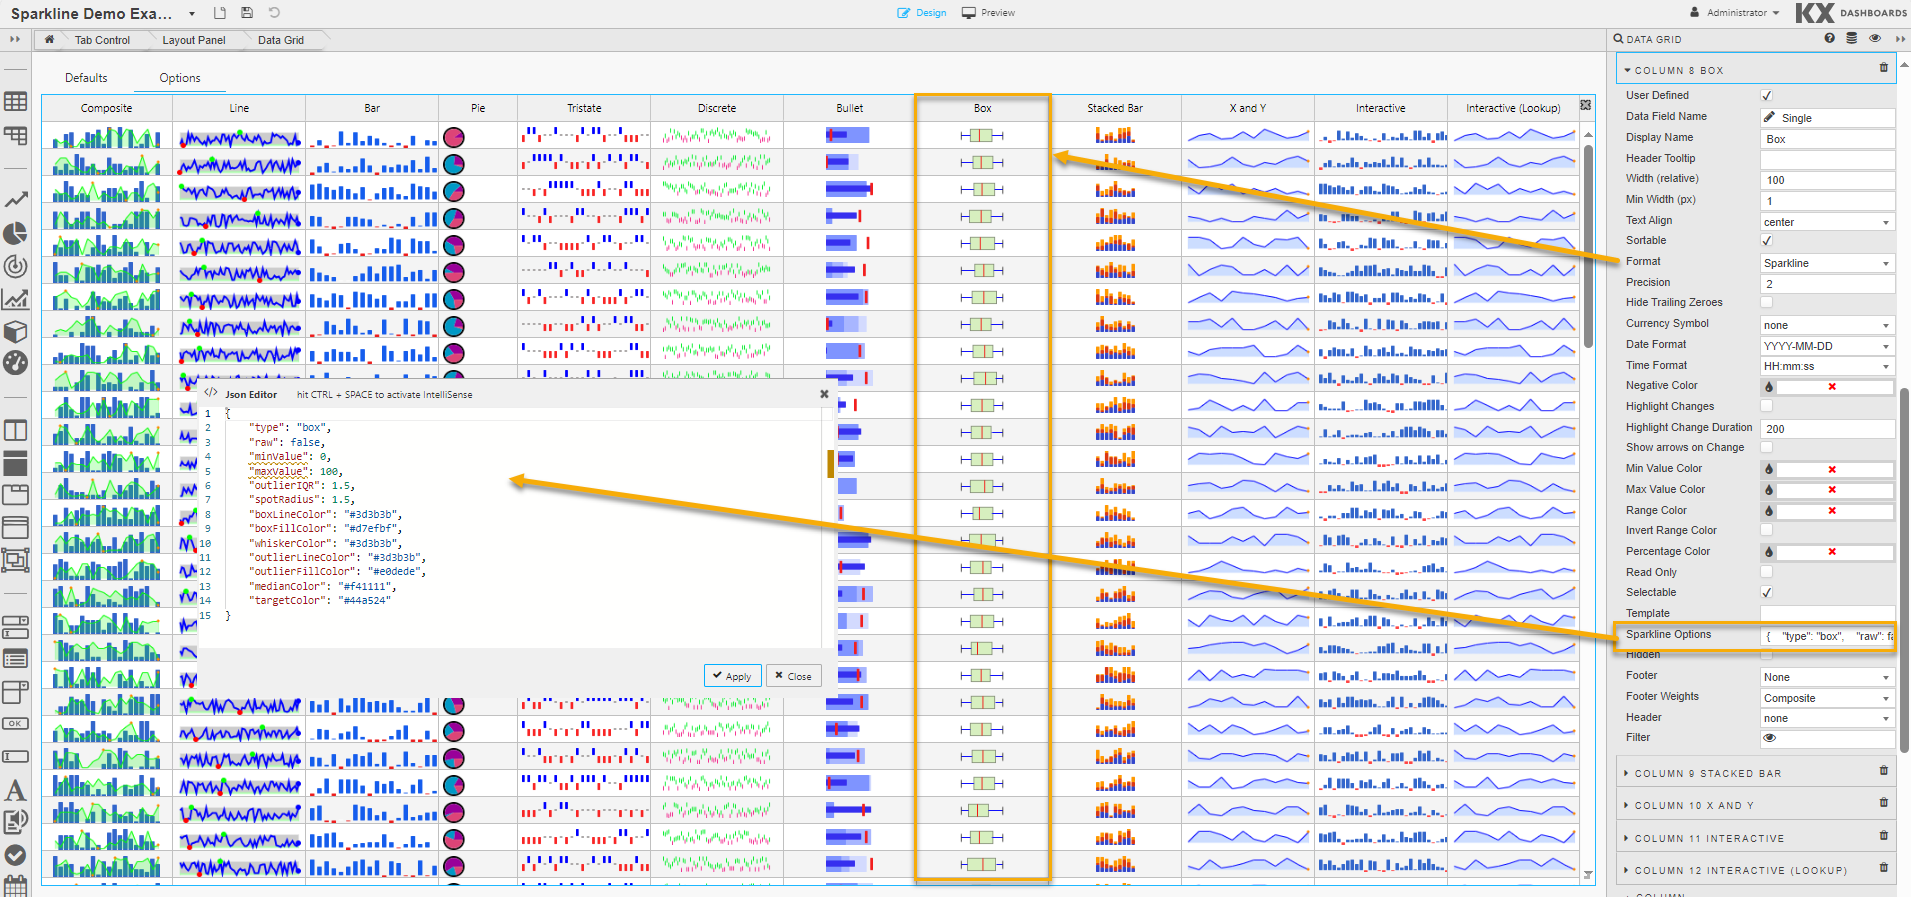Open the Administrator user dropdown
The height and width of the screenshot is (897, 1911).
click(1735, 13)
